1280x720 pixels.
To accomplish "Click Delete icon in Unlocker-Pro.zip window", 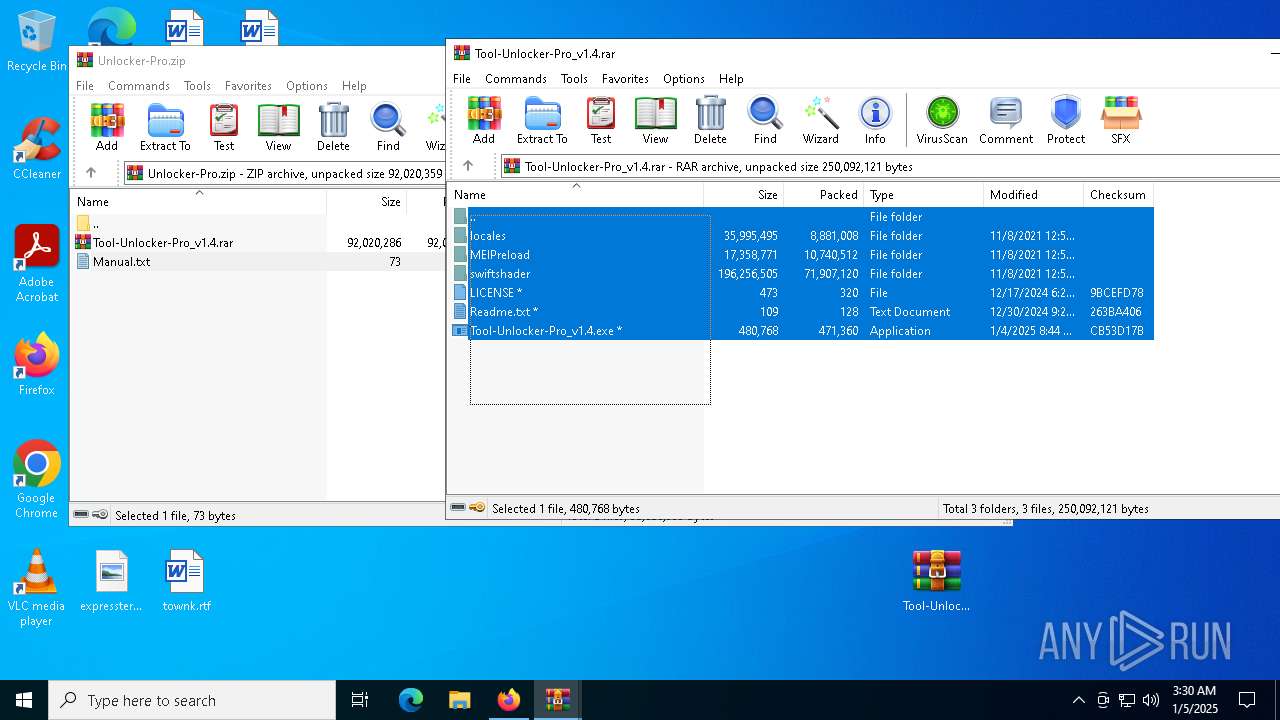I will tap(333, 128).
